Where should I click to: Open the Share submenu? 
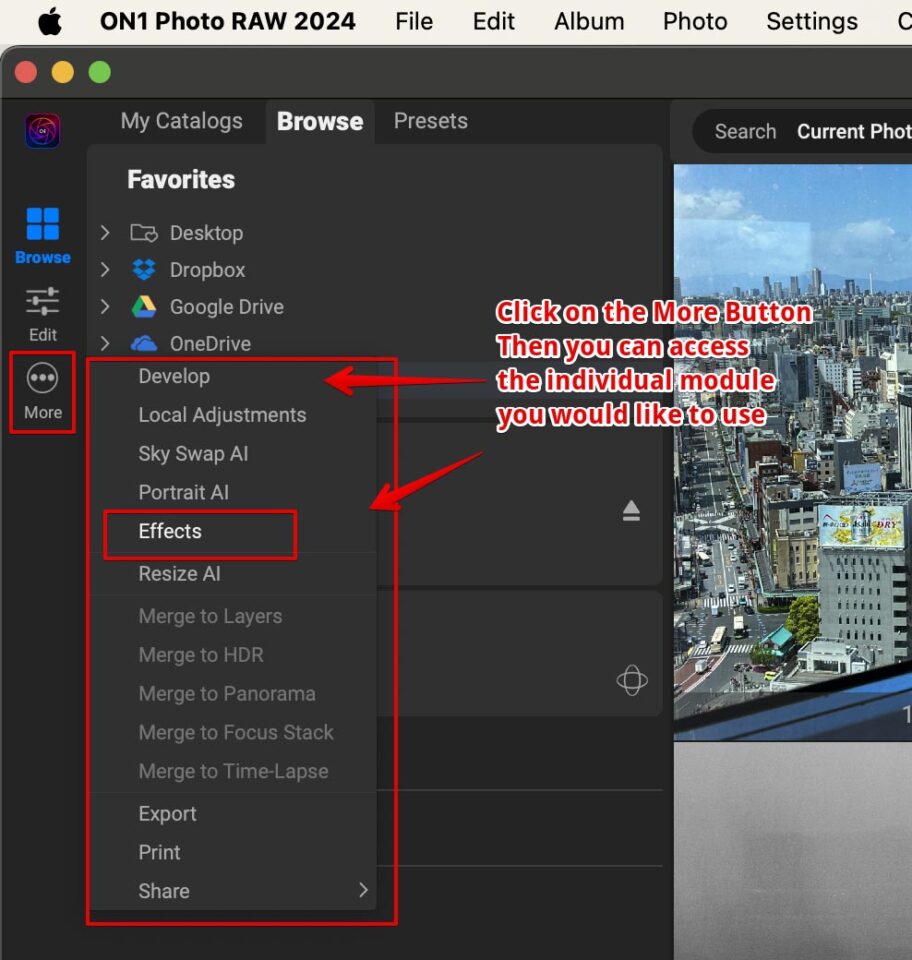[x=163, y=890]
